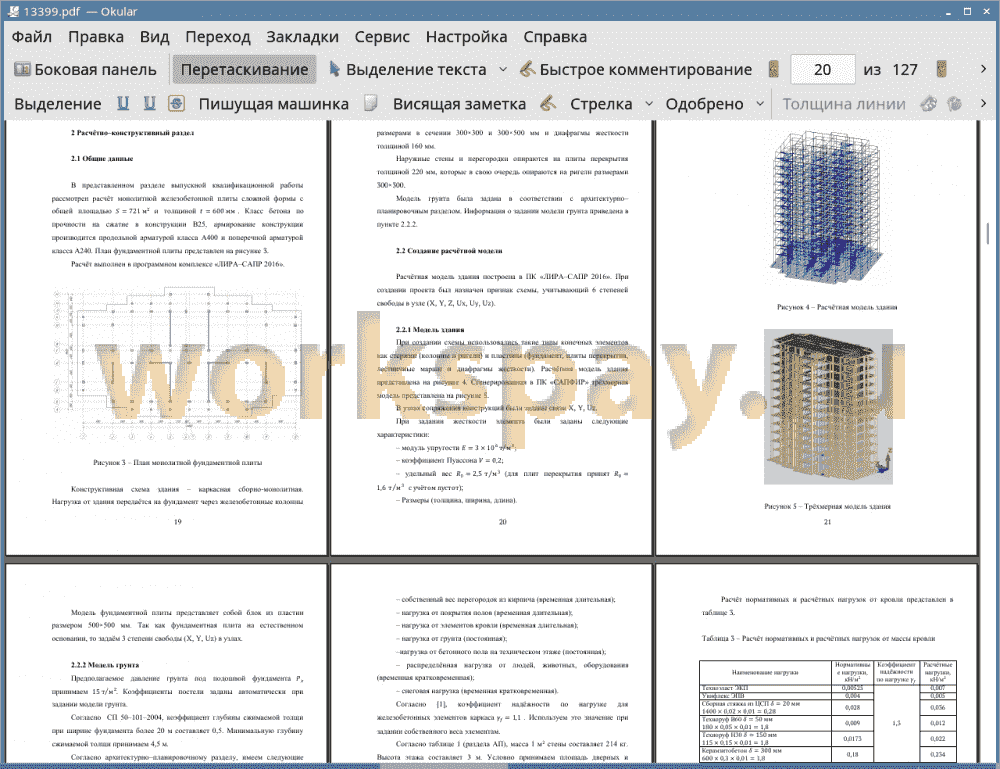Toggle the Висящая заметка popup note tool
The height and width of the screenshot is (769, 1000).
tap(459, 104)
